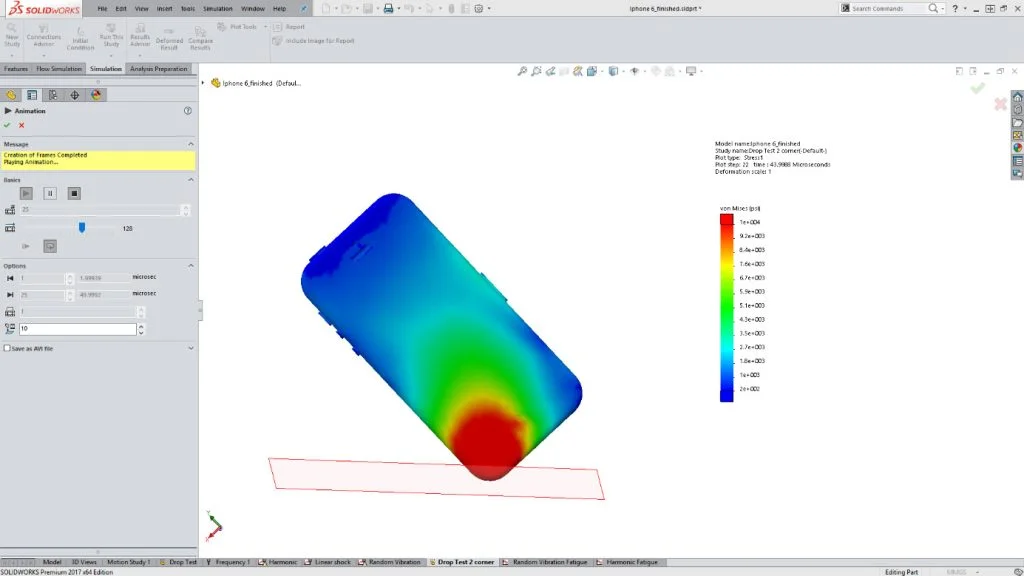The width and height of the screenshot is (1024, 576).
Task: Click the Harmonic Fatigue study tab
Action: pos(629,562)
